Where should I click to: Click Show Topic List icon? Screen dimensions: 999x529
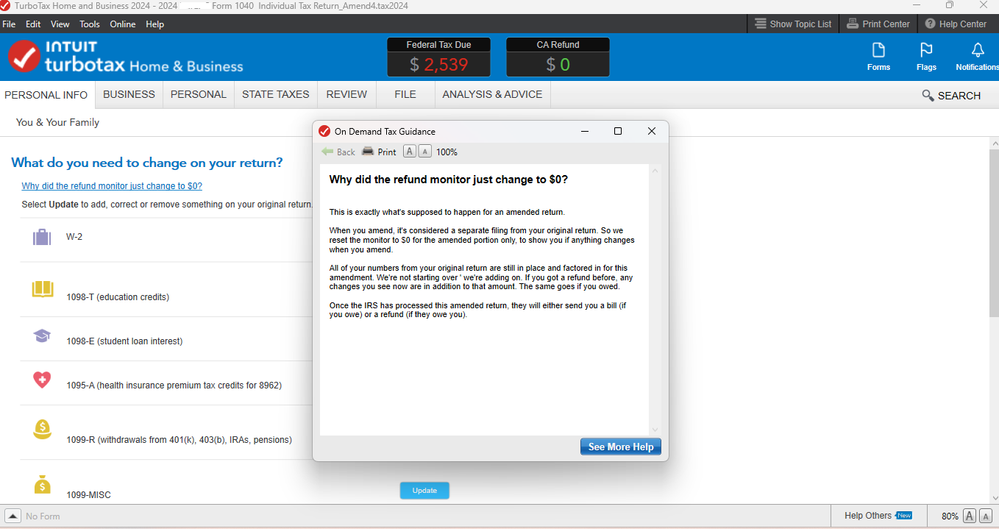(x=761, y=24)
